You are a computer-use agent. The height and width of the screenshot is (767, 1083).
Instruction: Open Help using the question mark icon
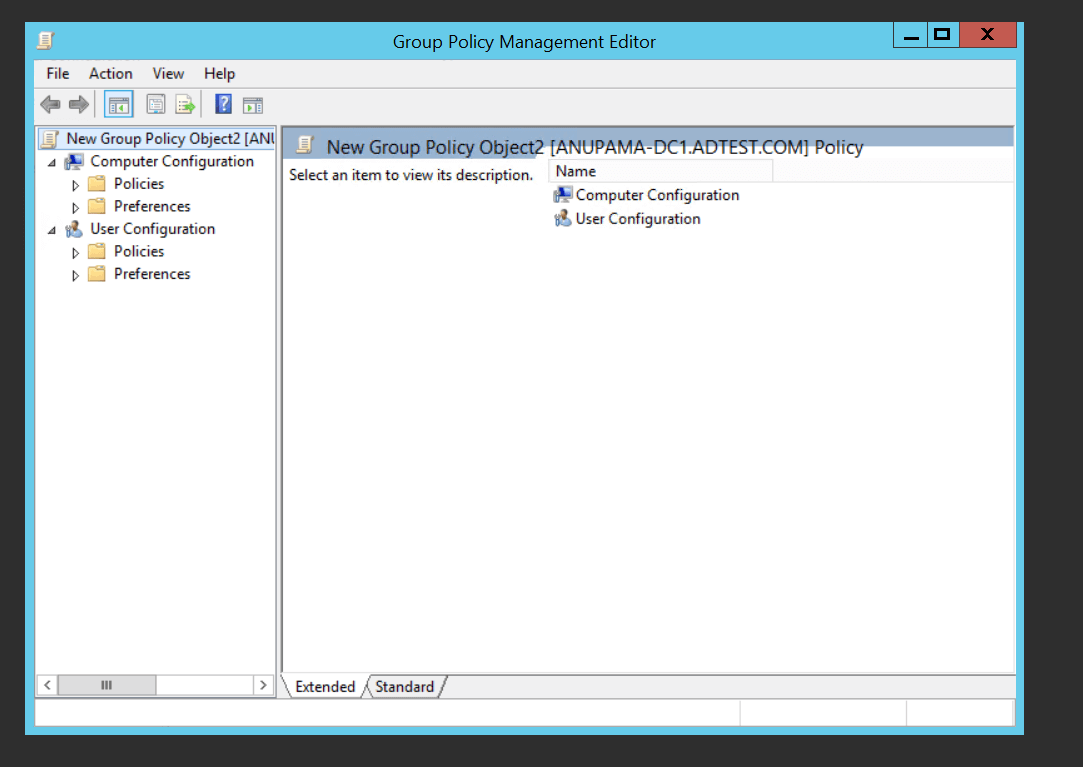click(x=224, y=105)
